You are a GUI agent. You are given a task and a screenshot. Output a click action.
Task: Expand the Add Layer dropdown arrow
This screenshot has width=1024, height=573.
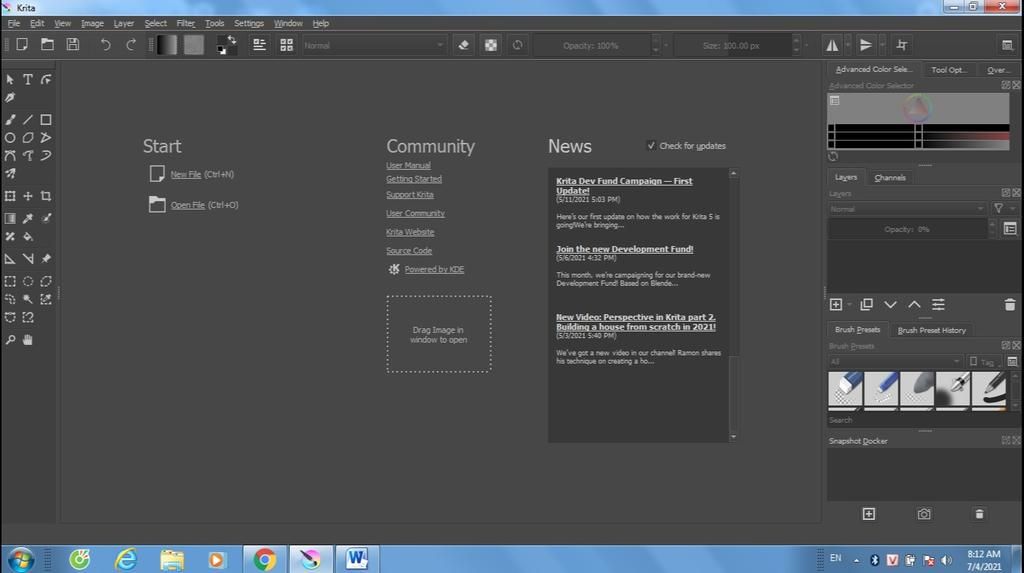pyautogui.click(x=850, y=304)
